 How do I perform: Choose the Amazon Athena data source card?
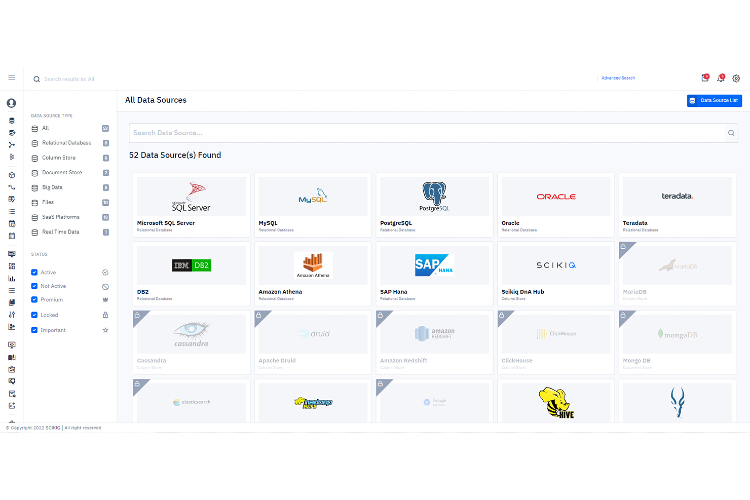coord(313,274)
